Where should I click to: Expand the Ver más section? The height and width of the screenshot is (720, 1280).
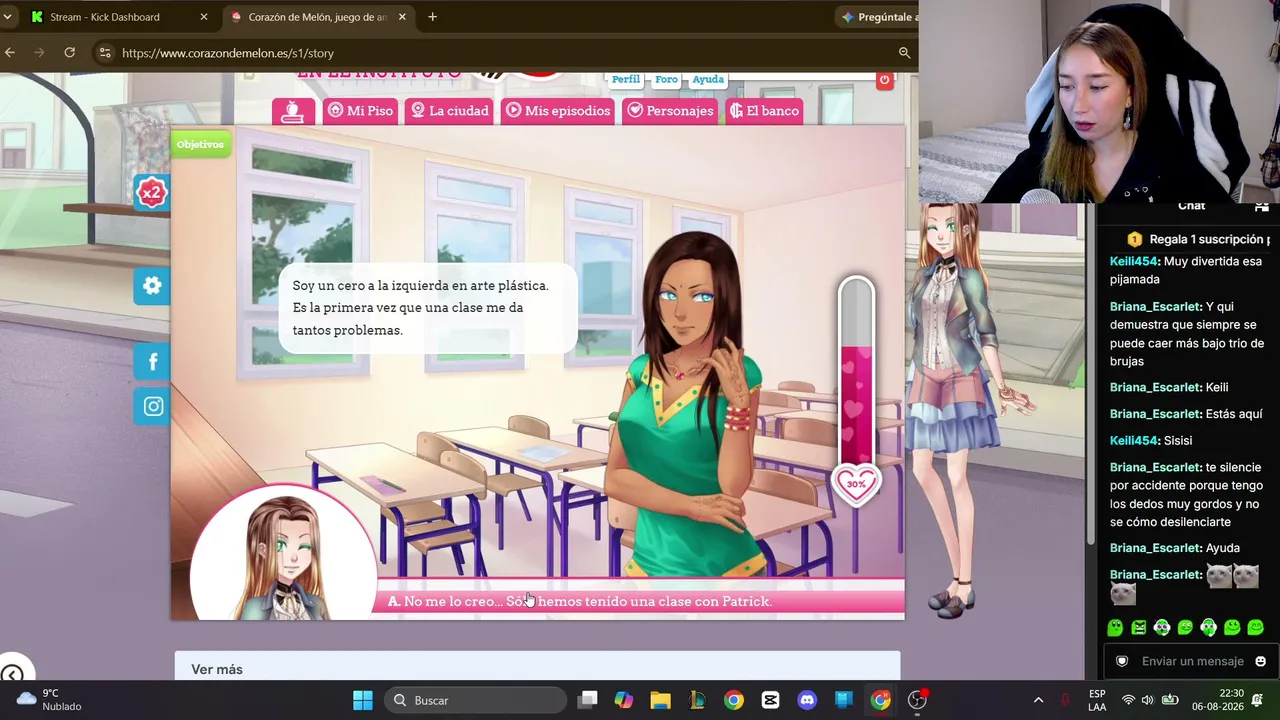pos(217,669)
